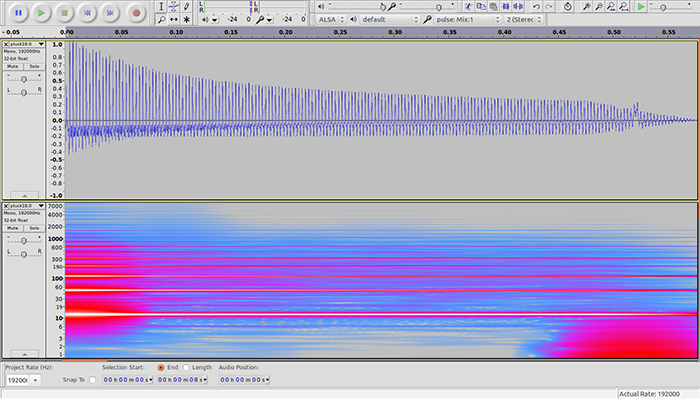Mute the first pluck18.0 waveform track

pyautogui.click(x=13, y=66)
